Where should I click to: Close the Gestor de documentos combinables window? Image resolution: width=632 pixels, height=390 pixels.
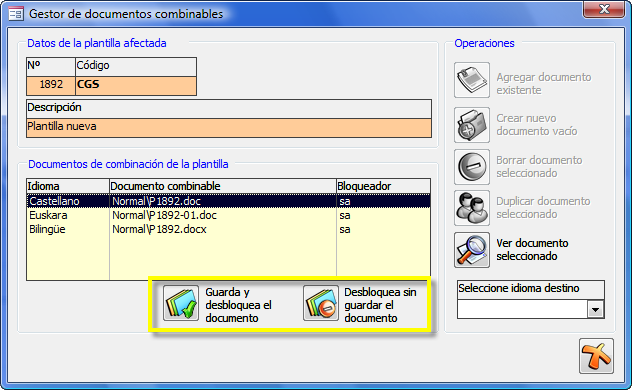603,10
